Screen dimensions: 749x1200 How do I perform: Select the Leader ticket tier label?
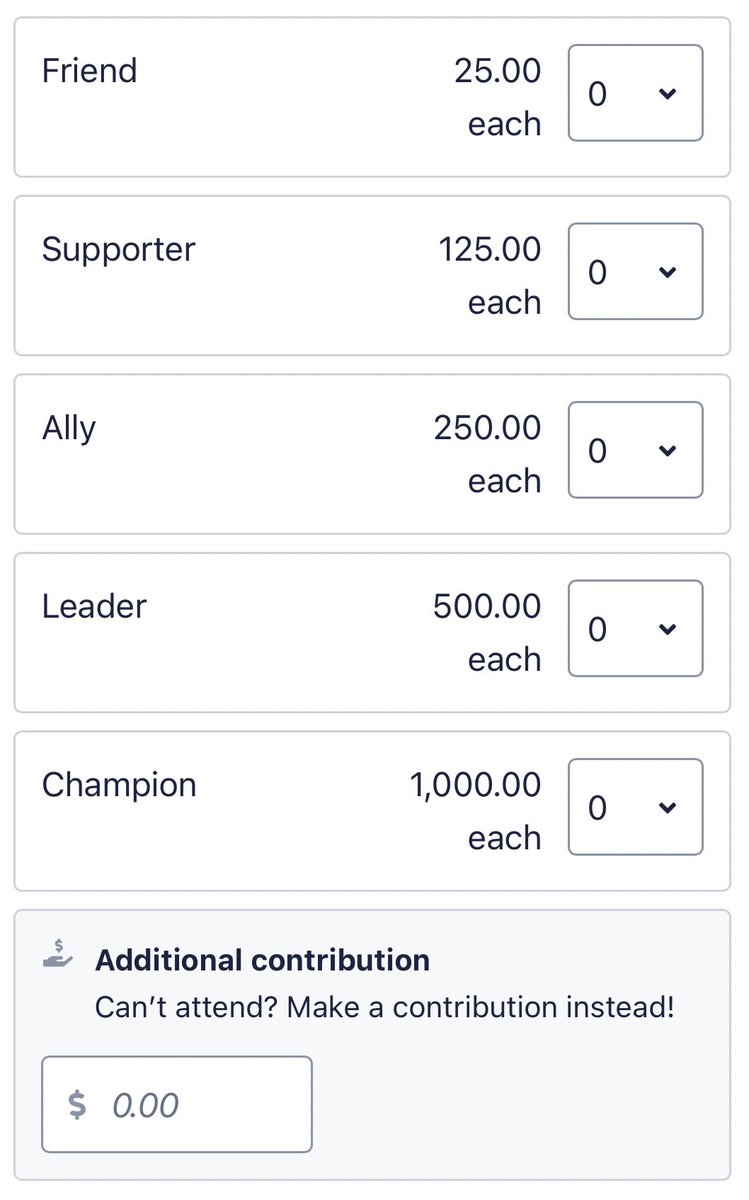click(94, 606)
